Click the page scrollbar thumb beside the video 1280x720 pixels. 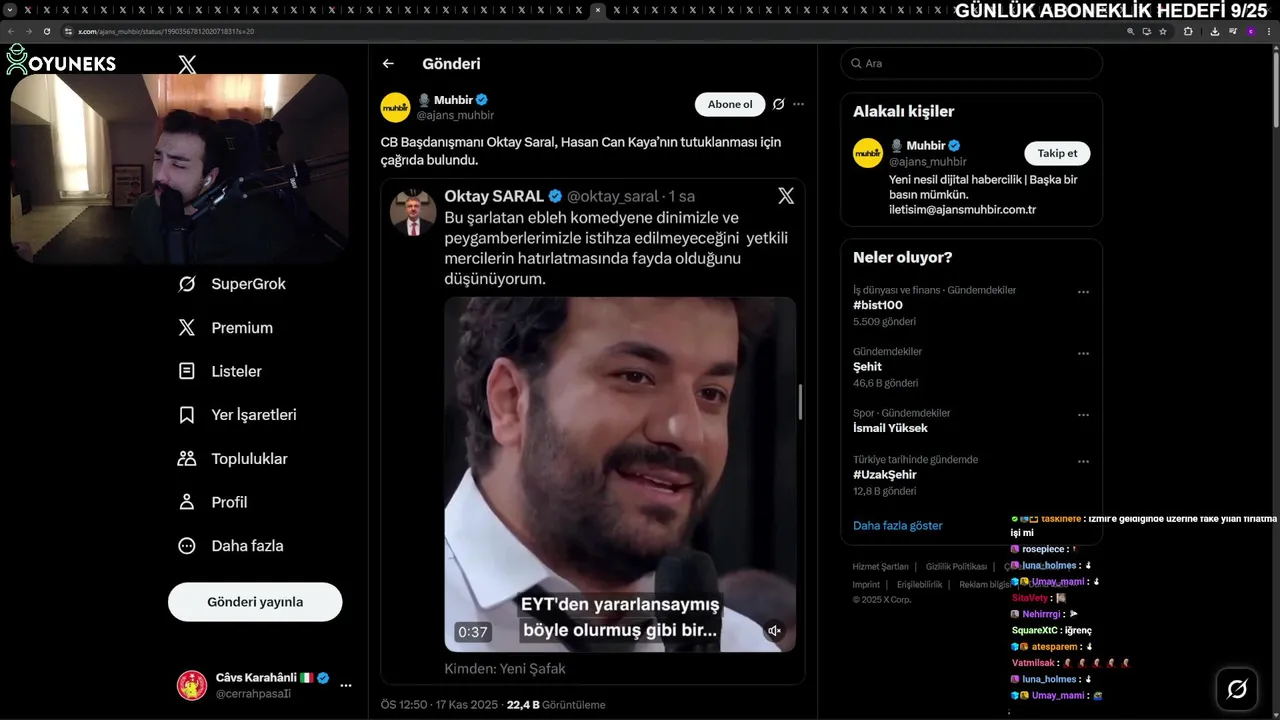pyautogui.click(x=800, y=401)
